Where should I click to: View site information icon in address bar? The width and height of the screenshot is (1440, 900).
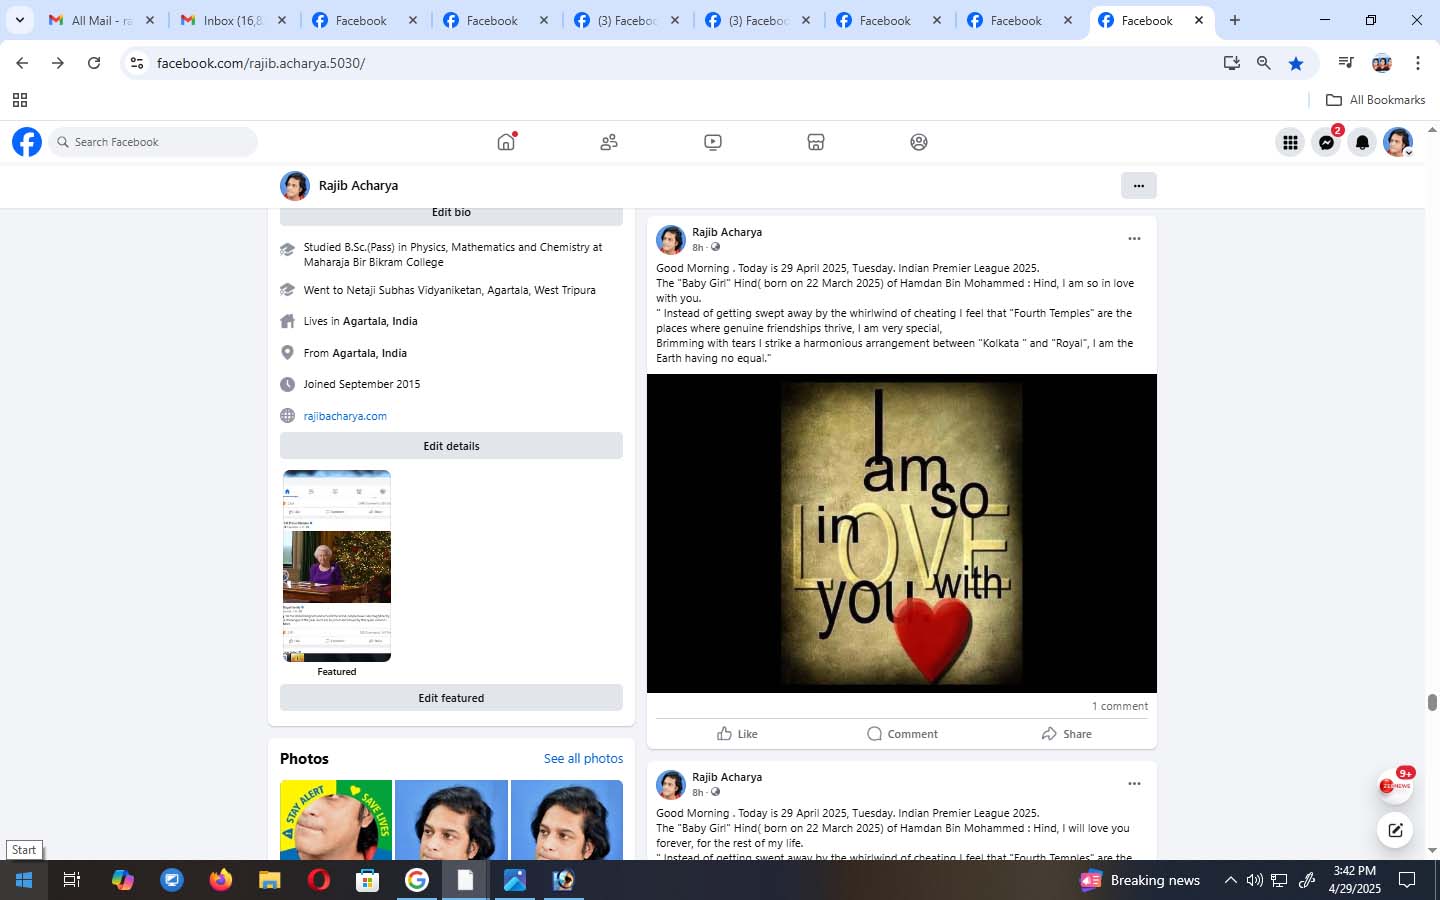point(137,63)
